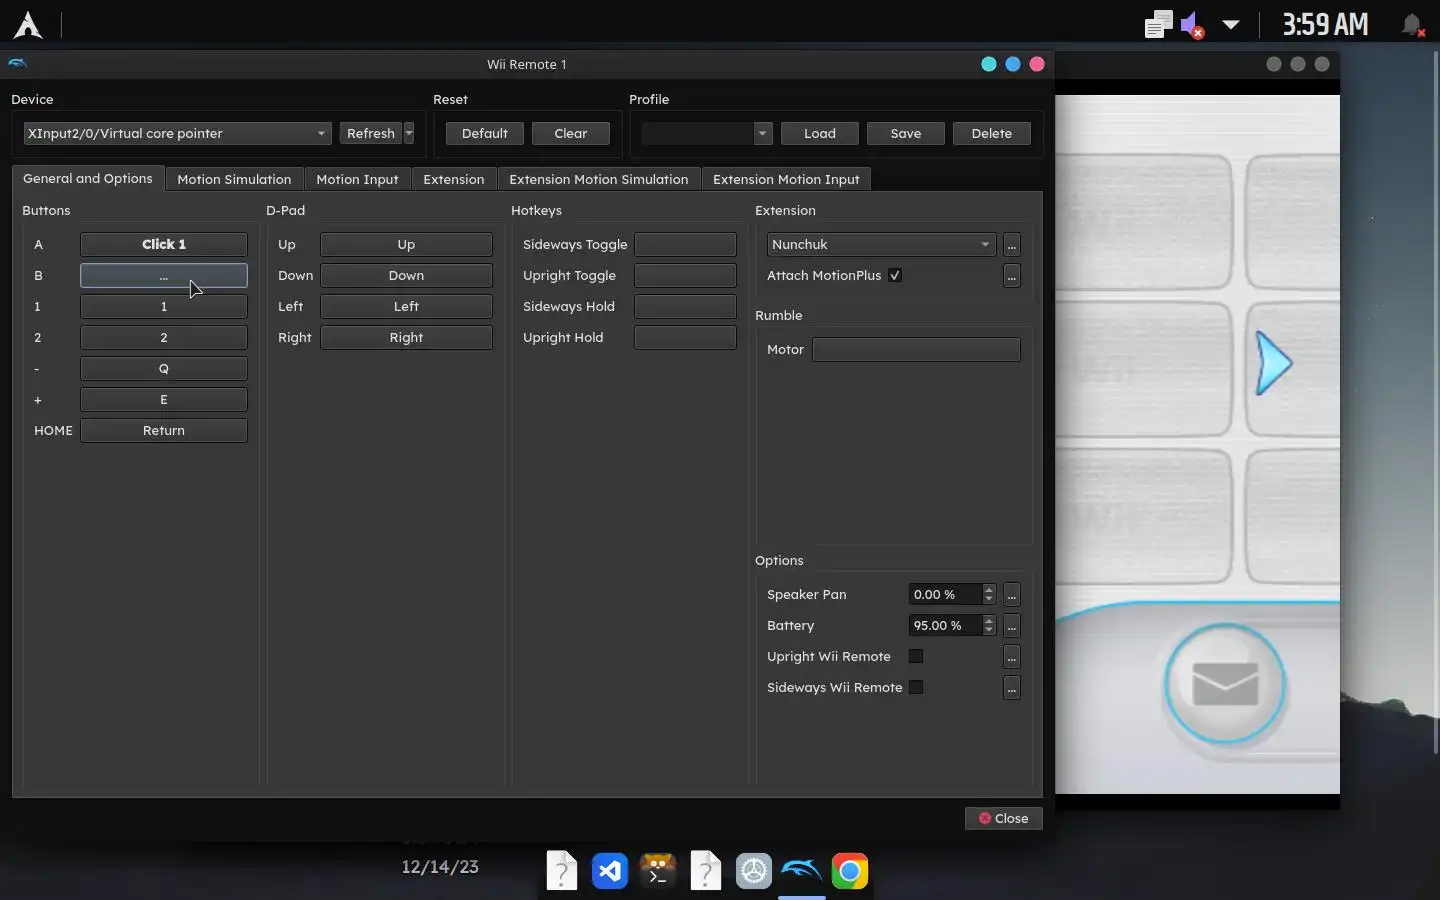Click the D-Pad Down mapping button
This screenshot has width=1440, height=900.
406,275
